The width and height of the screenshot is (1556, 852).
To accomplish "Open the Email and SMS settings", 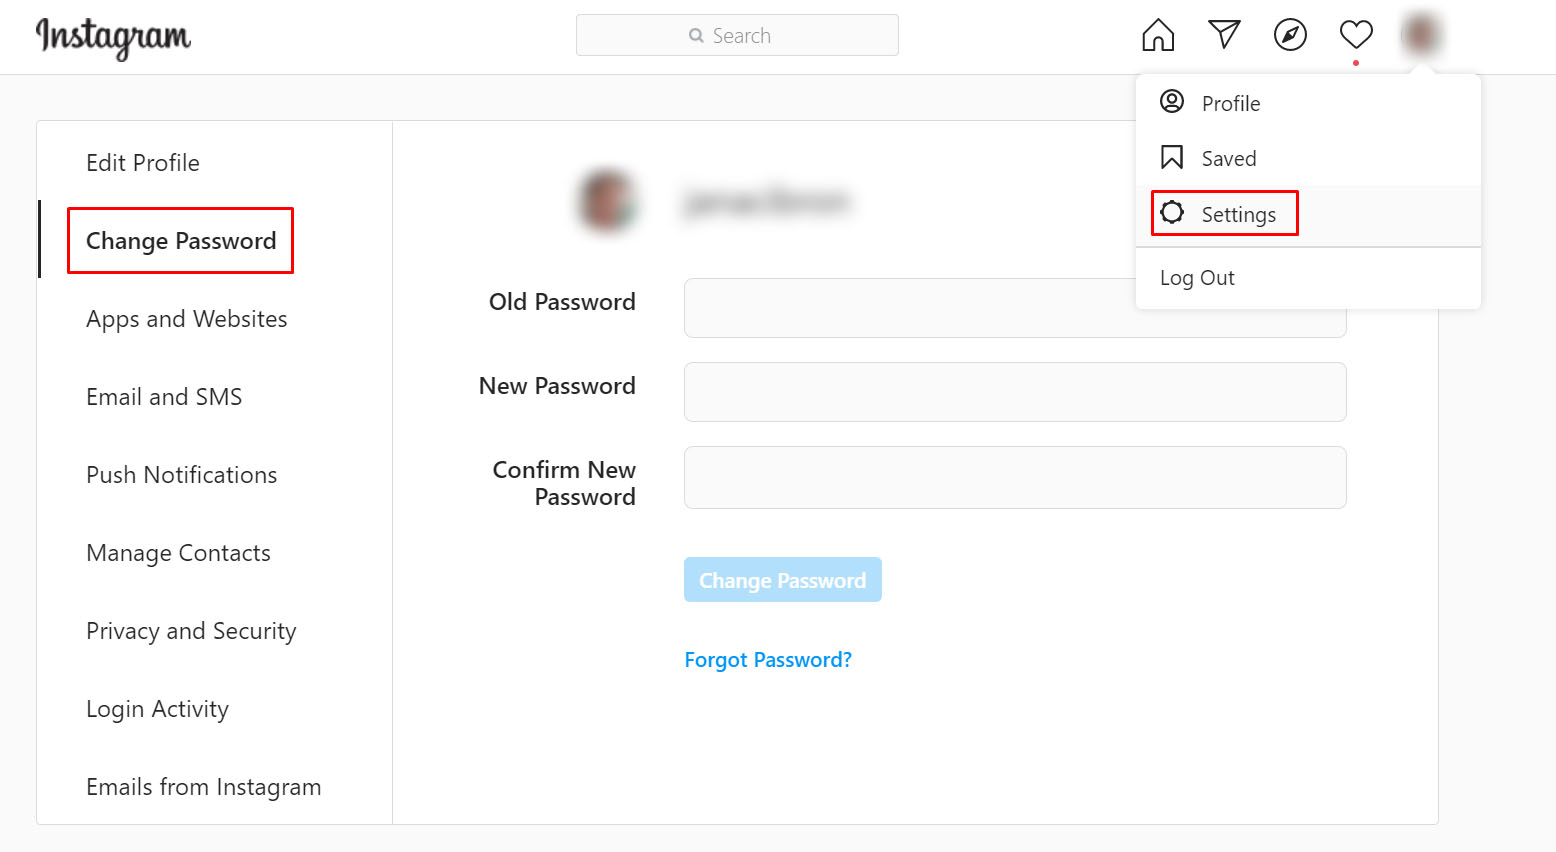I will tap(164, 397).
